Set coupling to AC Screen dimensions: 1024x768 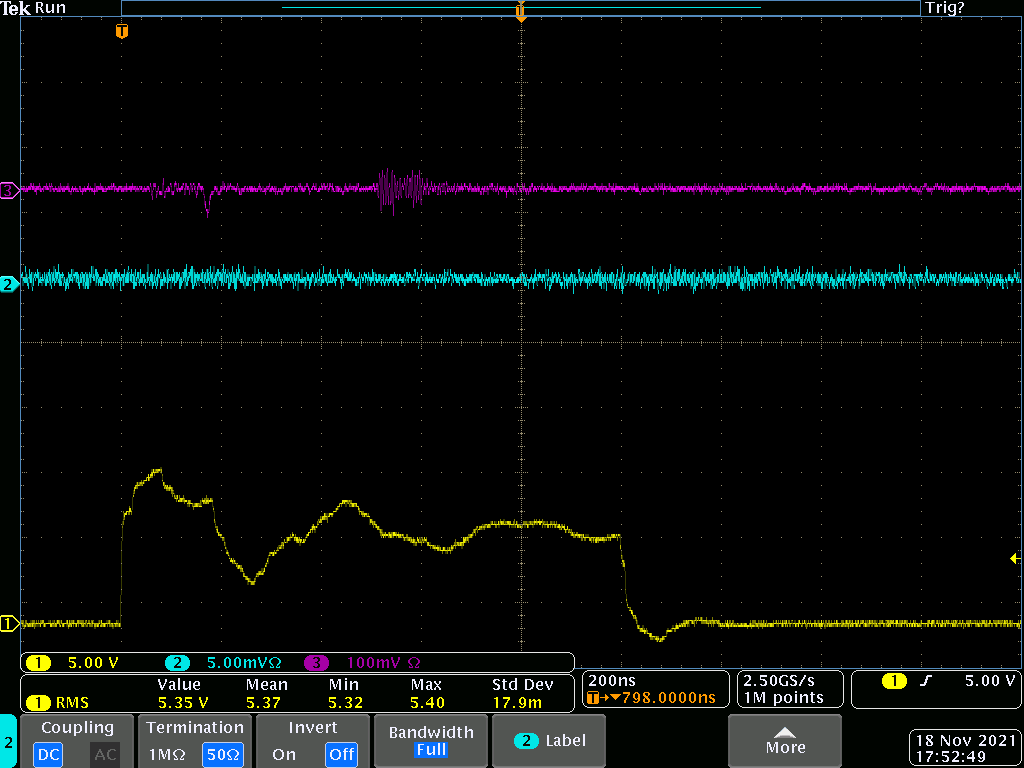click(105, 754)
